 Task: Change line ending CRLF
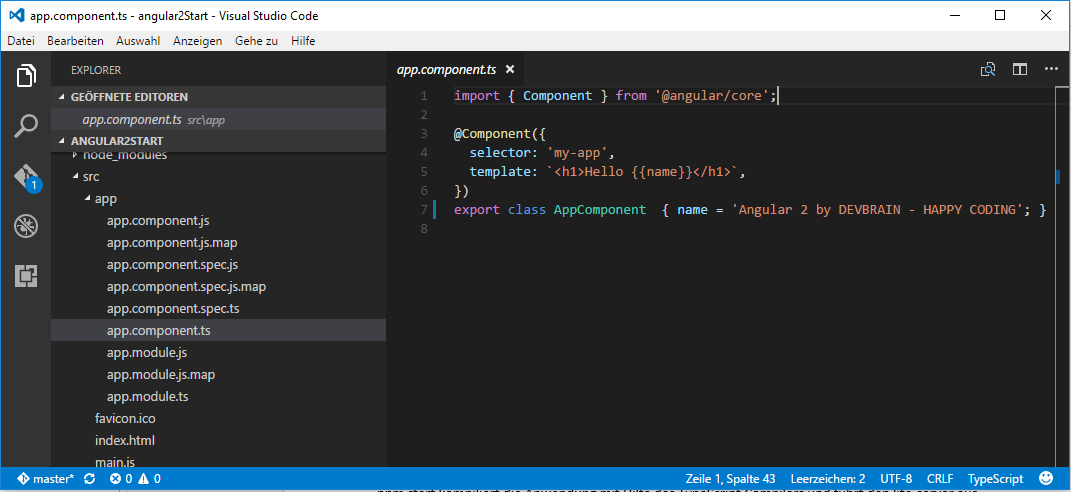coord(941,479)
